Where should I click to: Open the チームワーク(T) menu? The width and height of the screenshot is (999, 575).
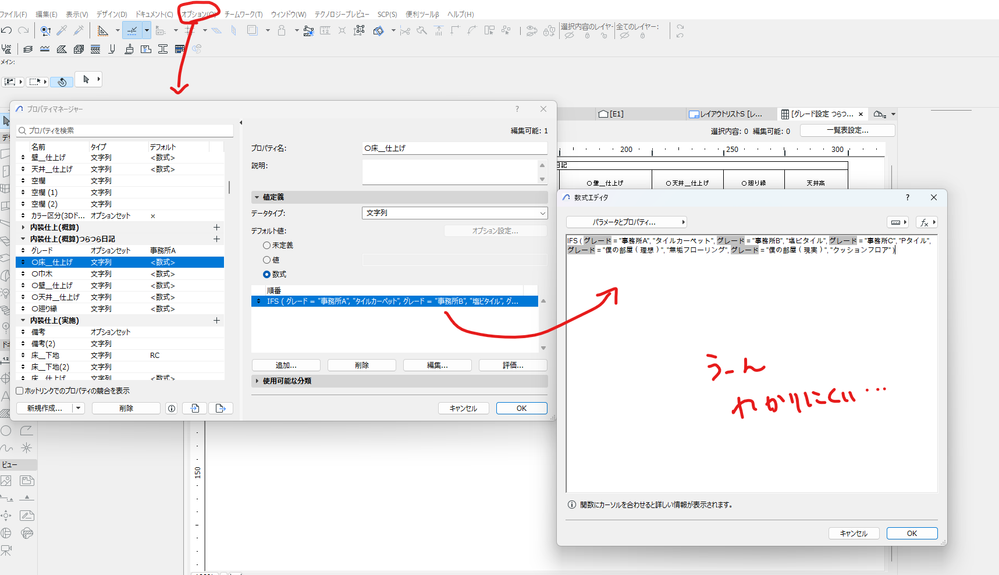pos(243,14)
